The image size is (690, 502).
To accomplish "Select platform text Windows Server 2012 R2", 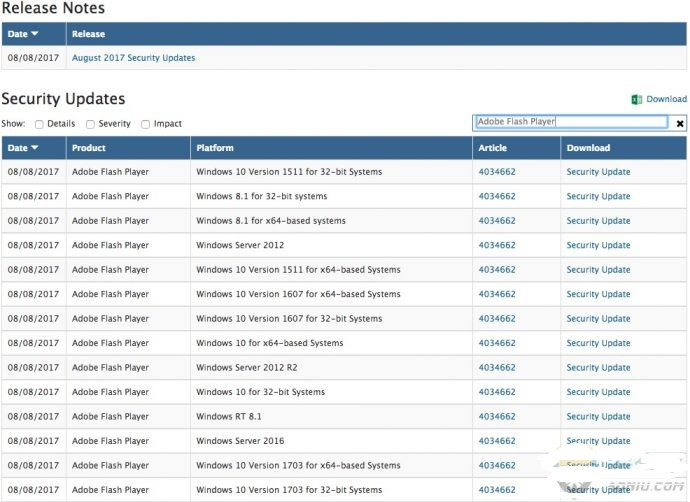I will click(247, 367).
